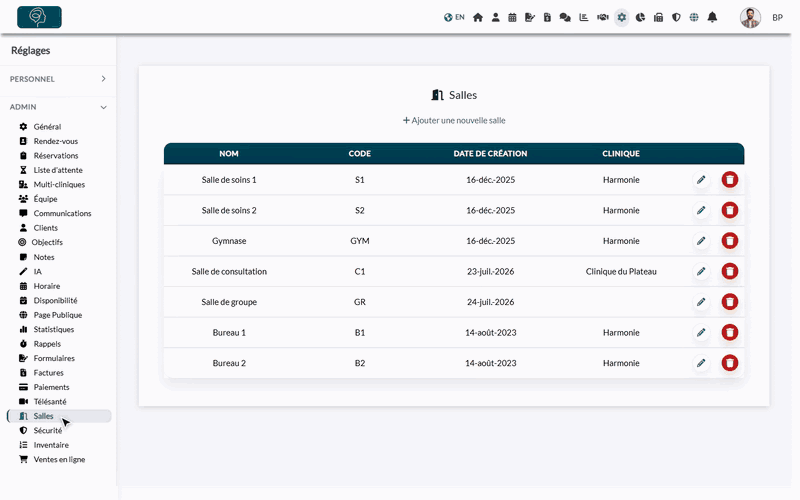Viewport: 800px width, 500px height.
Task: Open the home icon in top navigation
Action: click(478, 17)
